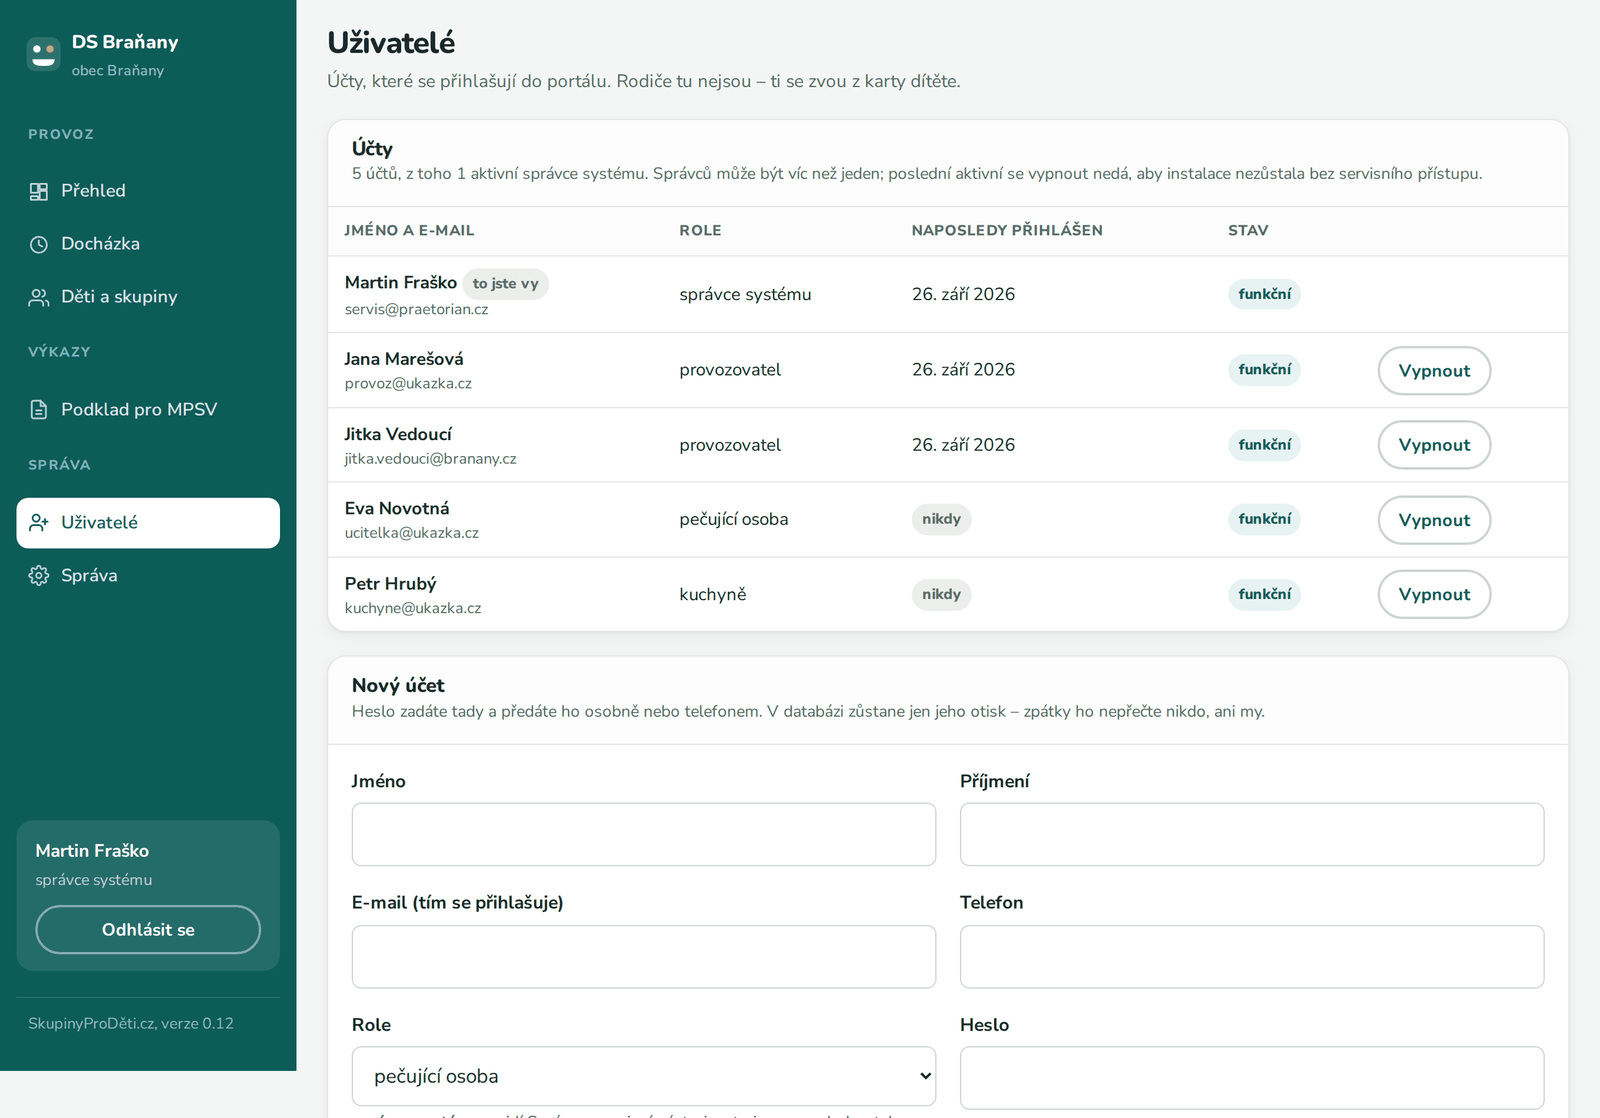The image size is (1600, 1118).
Task: Click Vypnout in Petr Hrubý's row
Action: [1434, 594]
